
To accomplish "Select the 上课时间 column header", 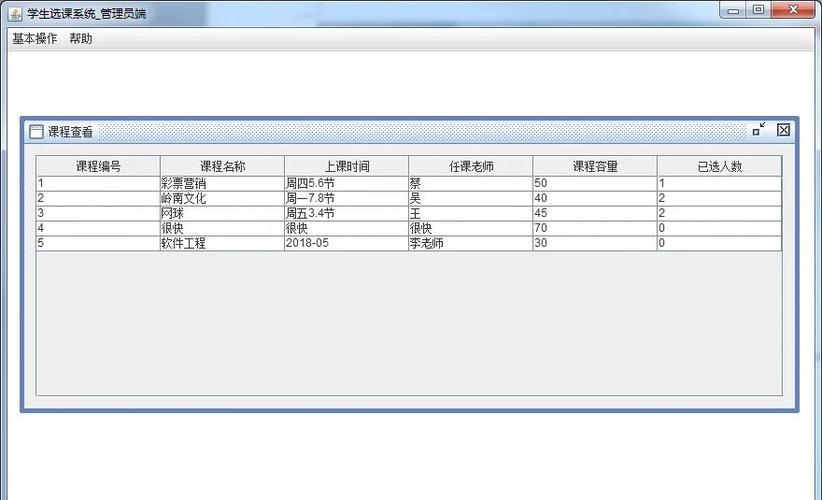I will coord(346,166).
